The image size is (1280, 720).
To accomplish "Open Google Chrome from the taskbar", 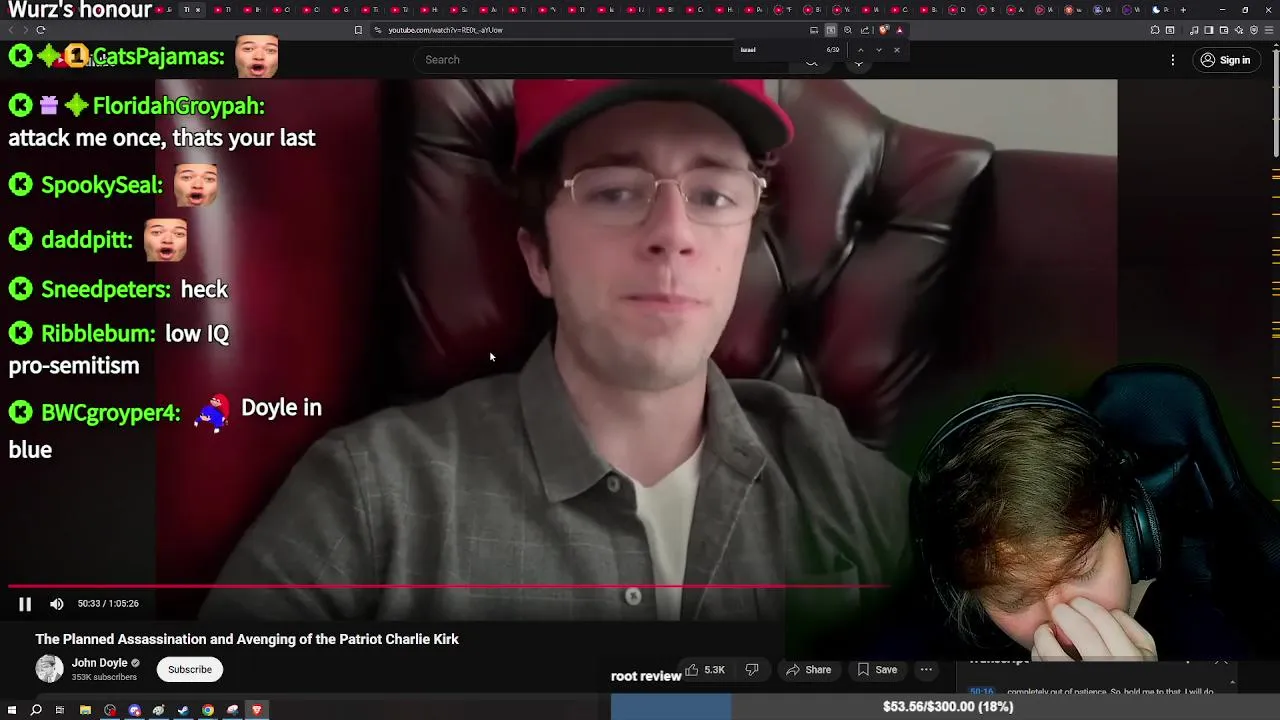I will [x=208, y=710].
